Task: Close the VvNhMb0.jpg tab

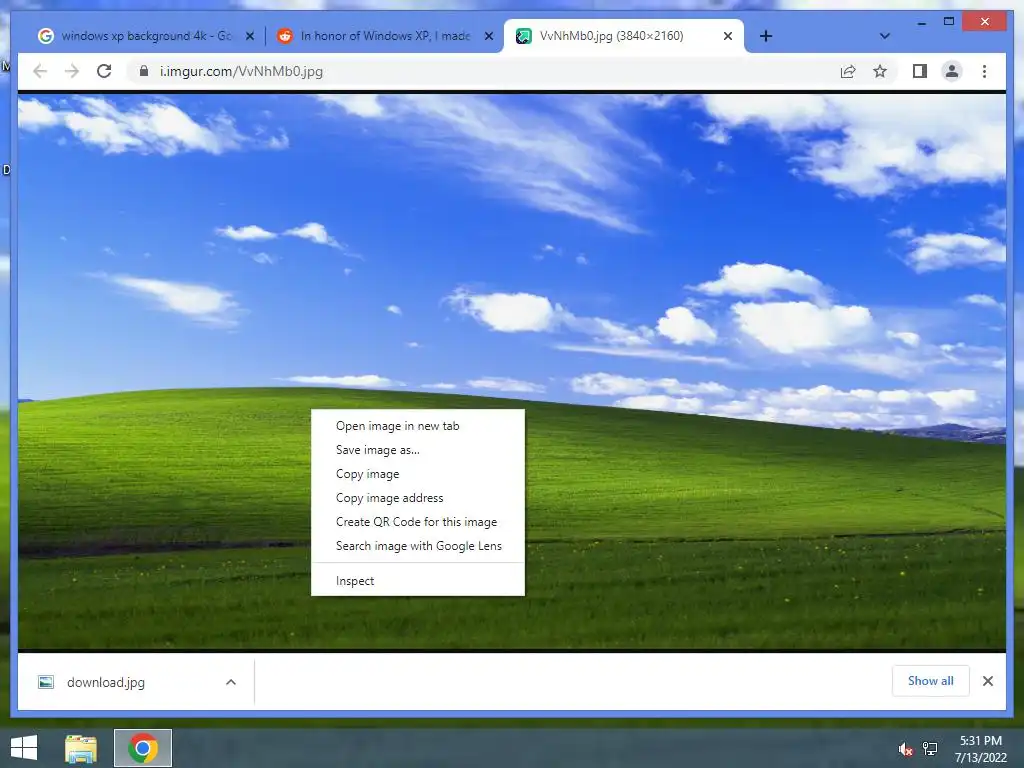Action: 728,36
